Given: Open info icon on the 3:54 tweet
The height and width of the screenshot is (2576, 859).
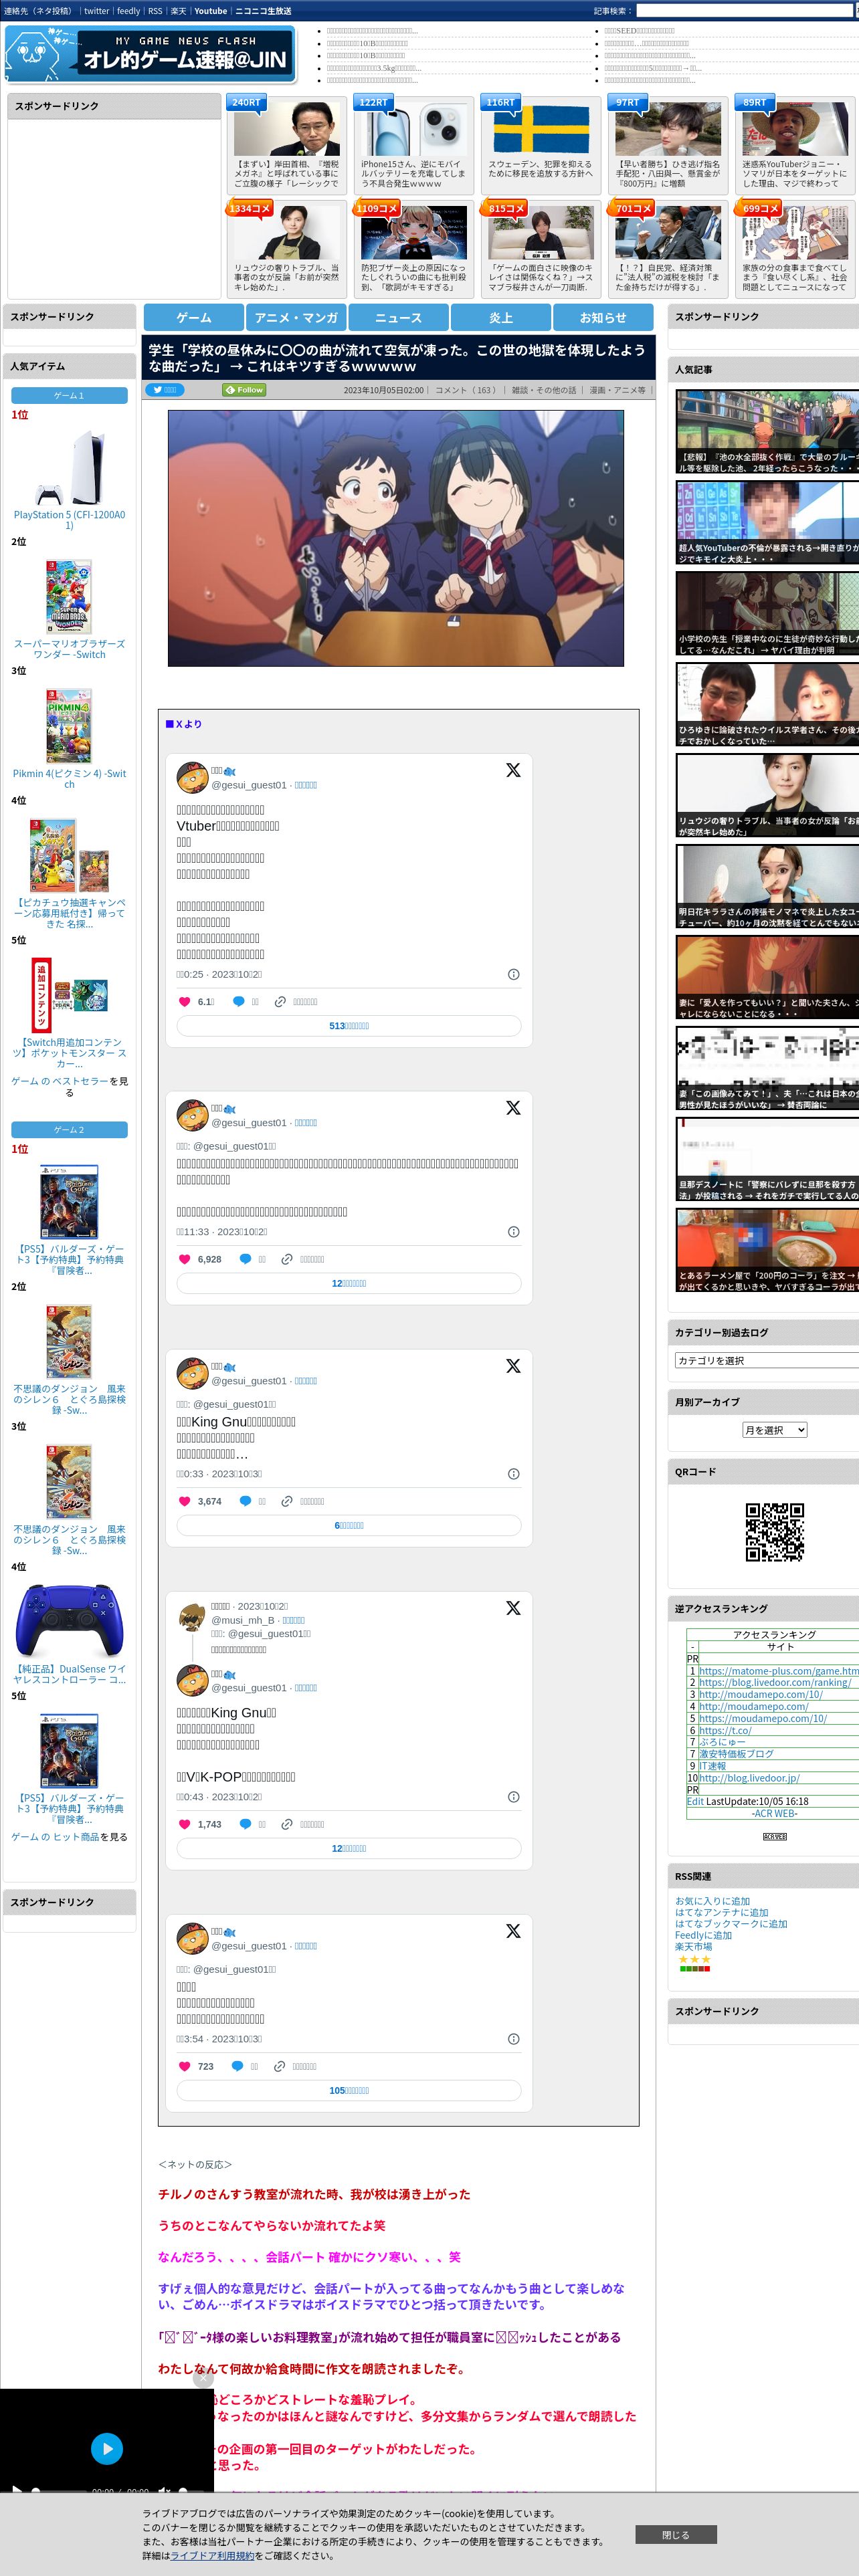Looking at the screenshot, I should 513,2039.
